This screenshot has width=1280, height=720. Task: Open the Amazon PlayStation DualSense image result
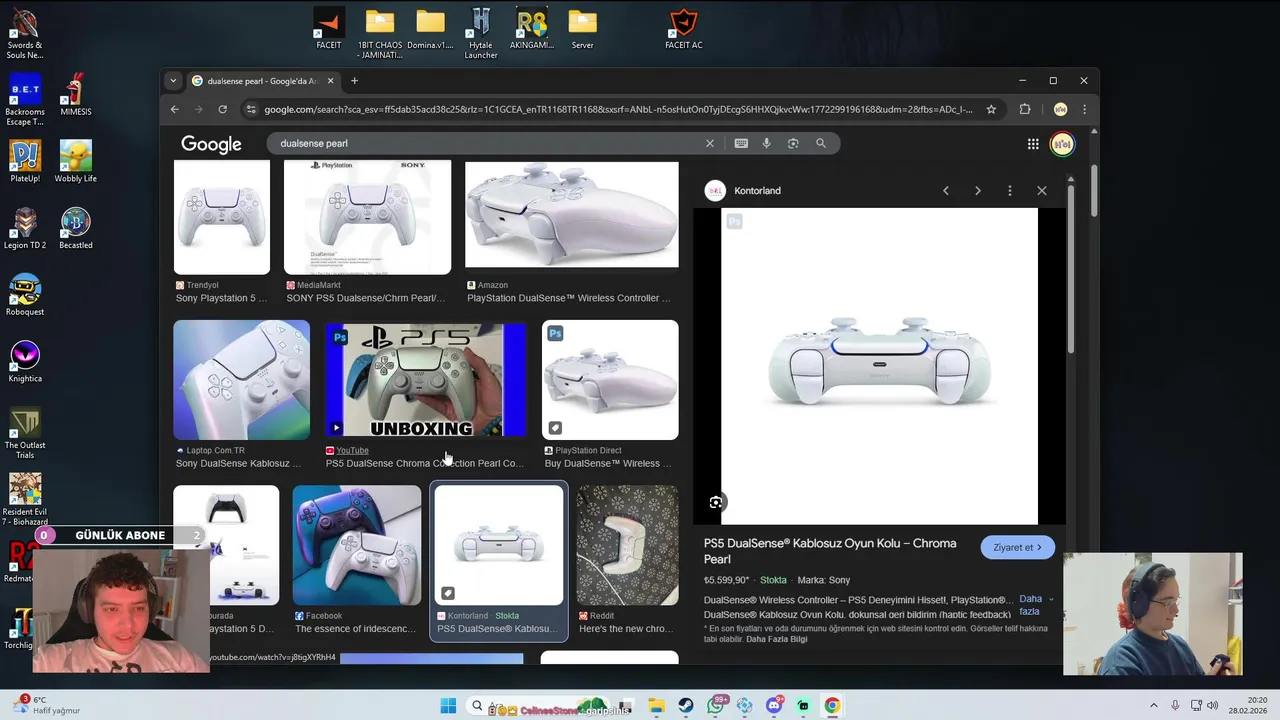572,215
